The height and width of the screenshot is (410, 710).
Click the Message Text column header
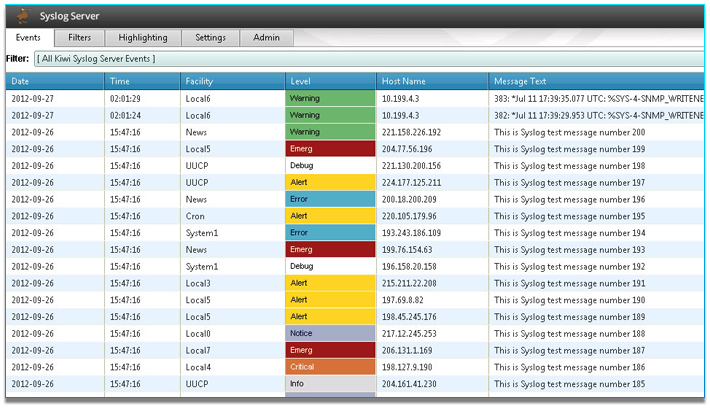pos(596,81)
